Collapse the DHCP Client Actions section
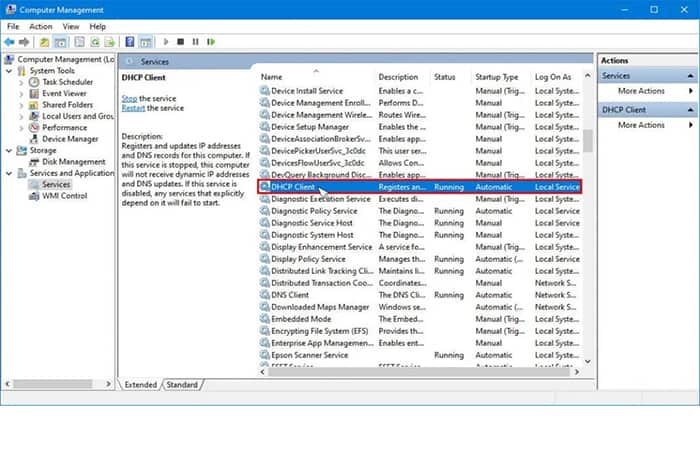The height and width of the screenshot is (450, 700). [x=690, y=110]
